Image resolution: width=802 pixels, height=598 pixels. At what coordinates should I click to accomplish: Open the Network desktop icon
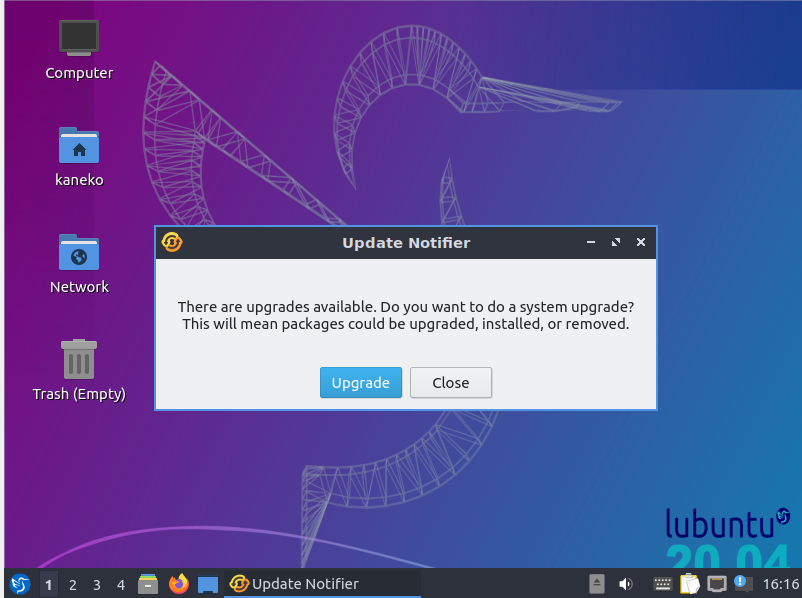pyautogui.click(x=79, y=263)
